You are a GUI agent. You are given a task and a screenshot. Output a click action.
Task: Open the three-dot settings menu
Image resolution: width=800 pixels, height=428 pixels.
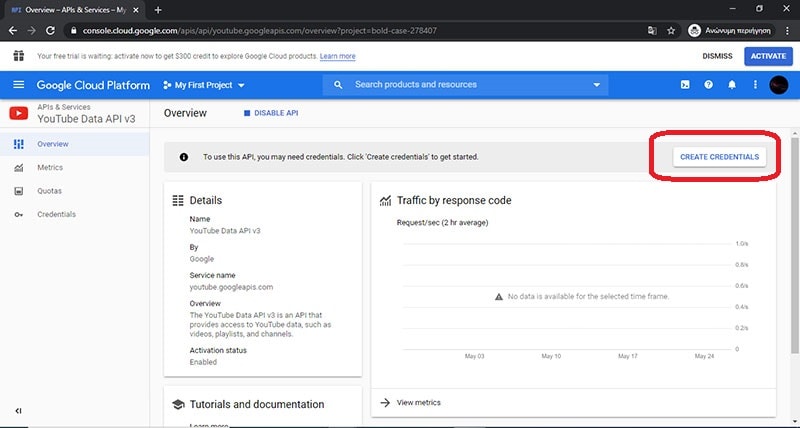pyautogui.click(x=755, y=85)
